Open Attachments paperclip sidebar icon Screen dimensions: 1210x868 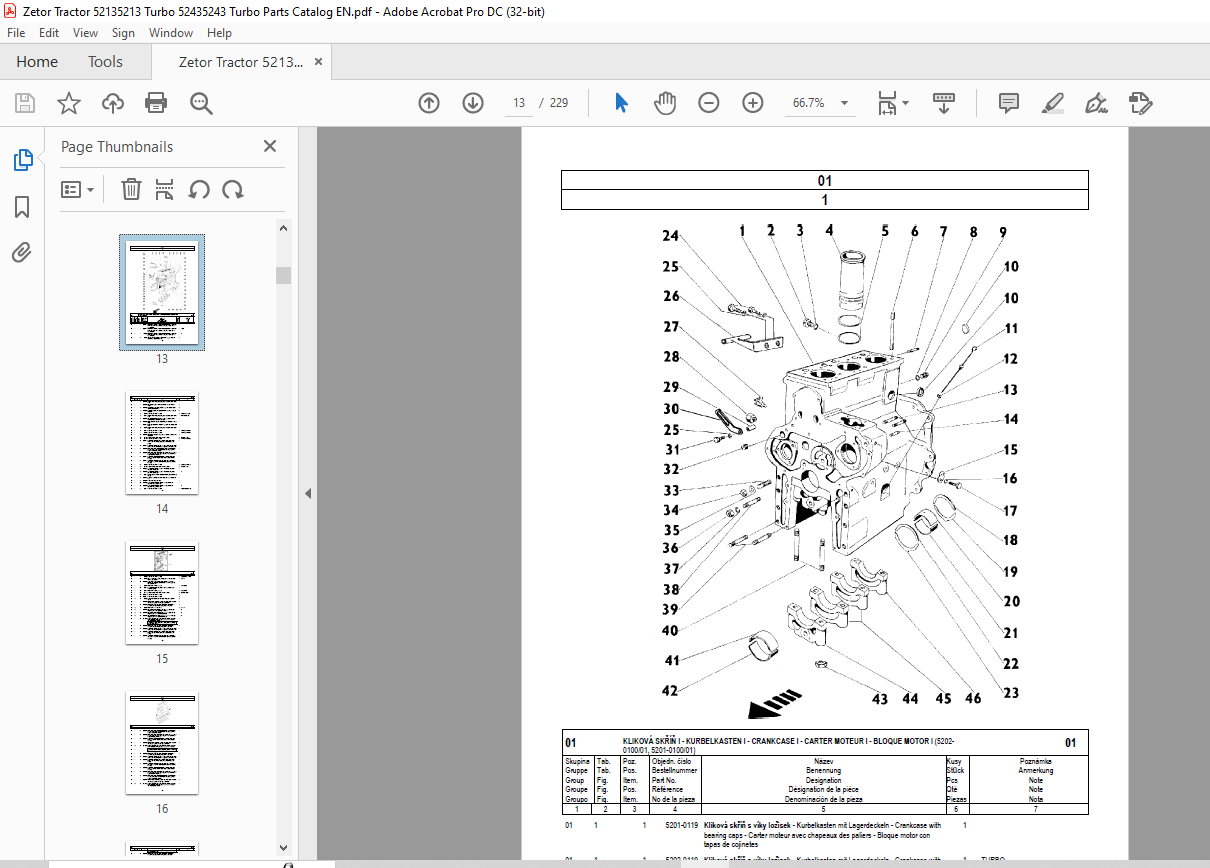[22, 253]
